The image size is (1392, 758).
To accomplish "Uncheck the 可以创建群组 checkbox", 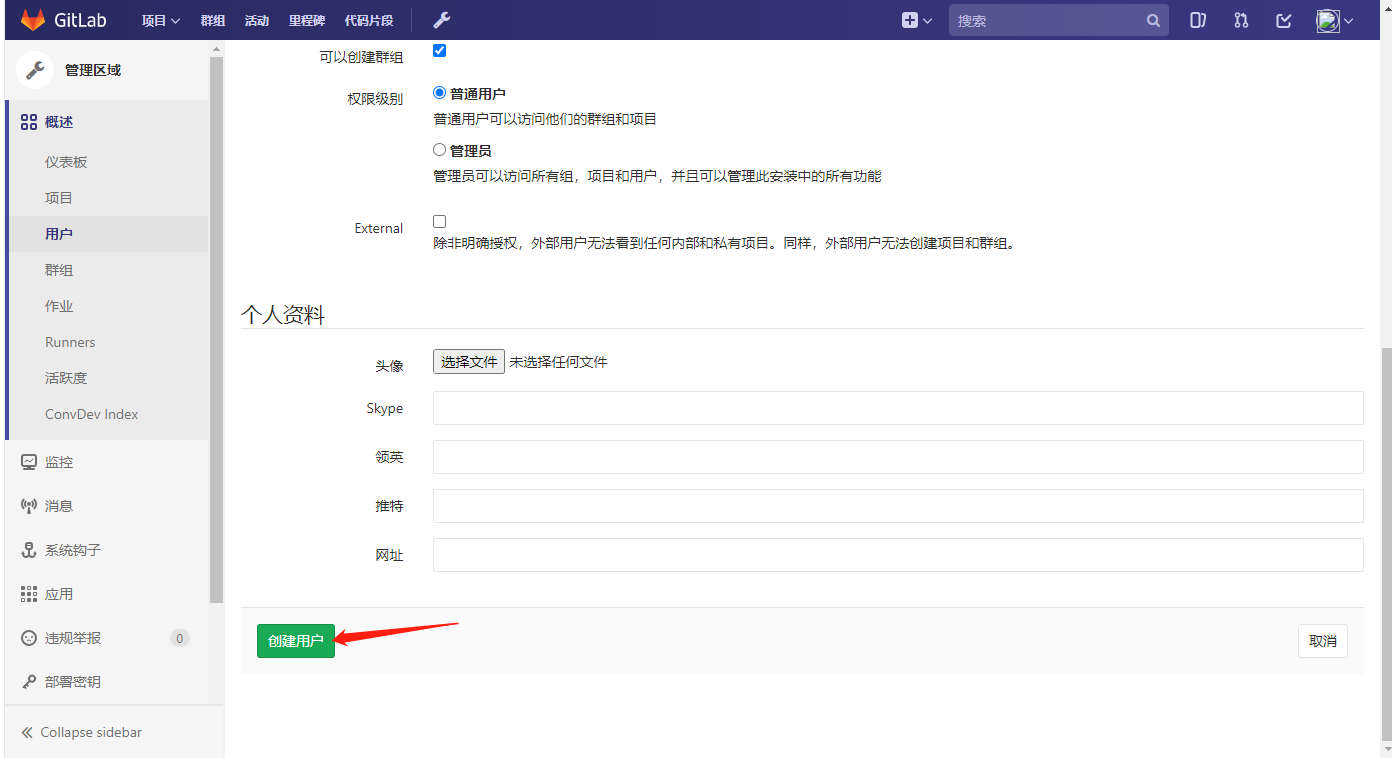I will (439, 50).
